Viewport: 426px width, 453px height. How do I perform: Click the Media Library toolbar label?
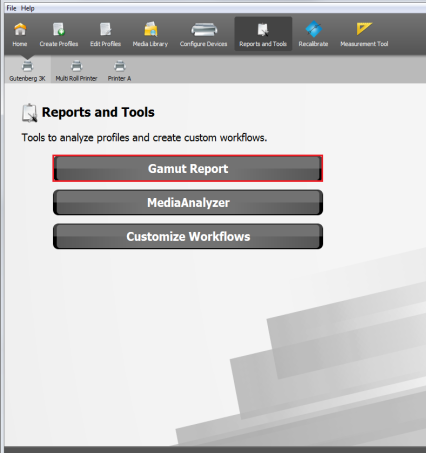click(150, 44)
